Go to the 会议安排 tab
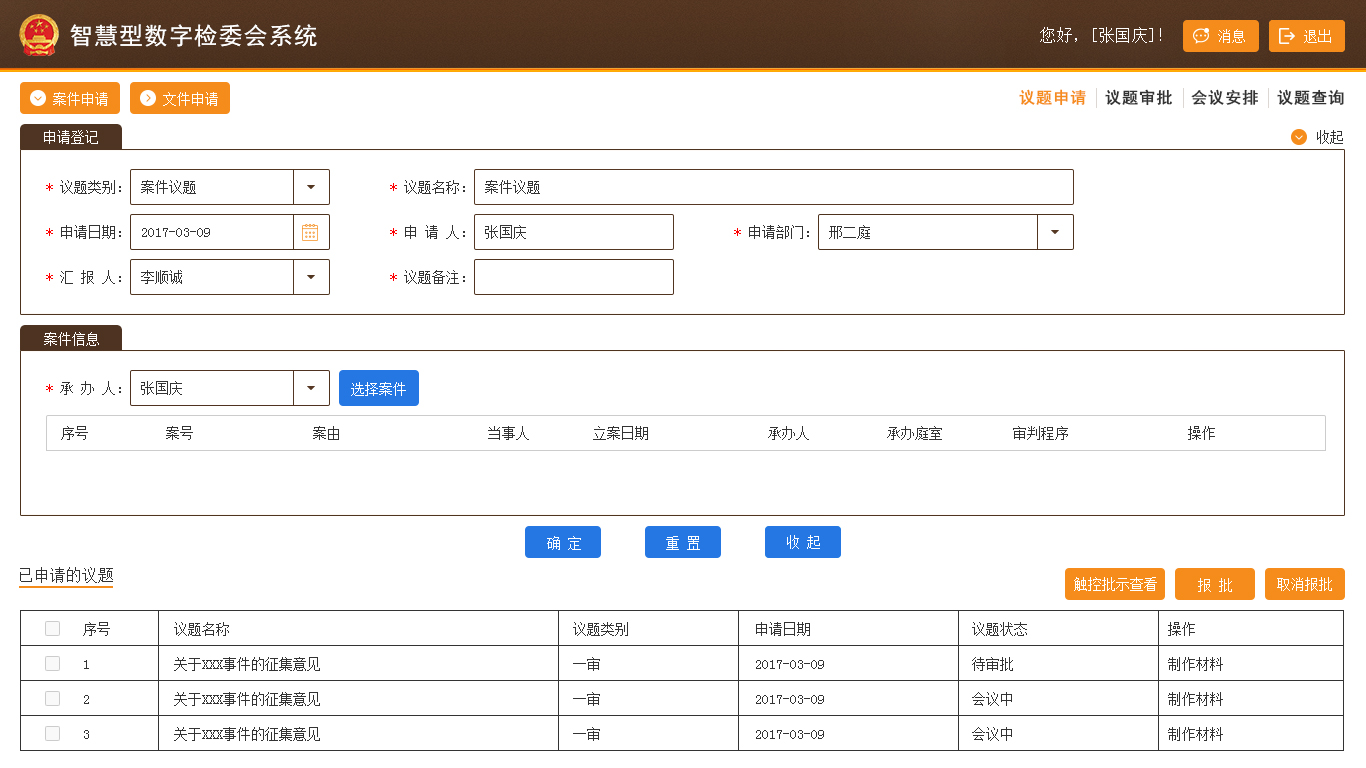The image size is (1366, 768). 1224,98
